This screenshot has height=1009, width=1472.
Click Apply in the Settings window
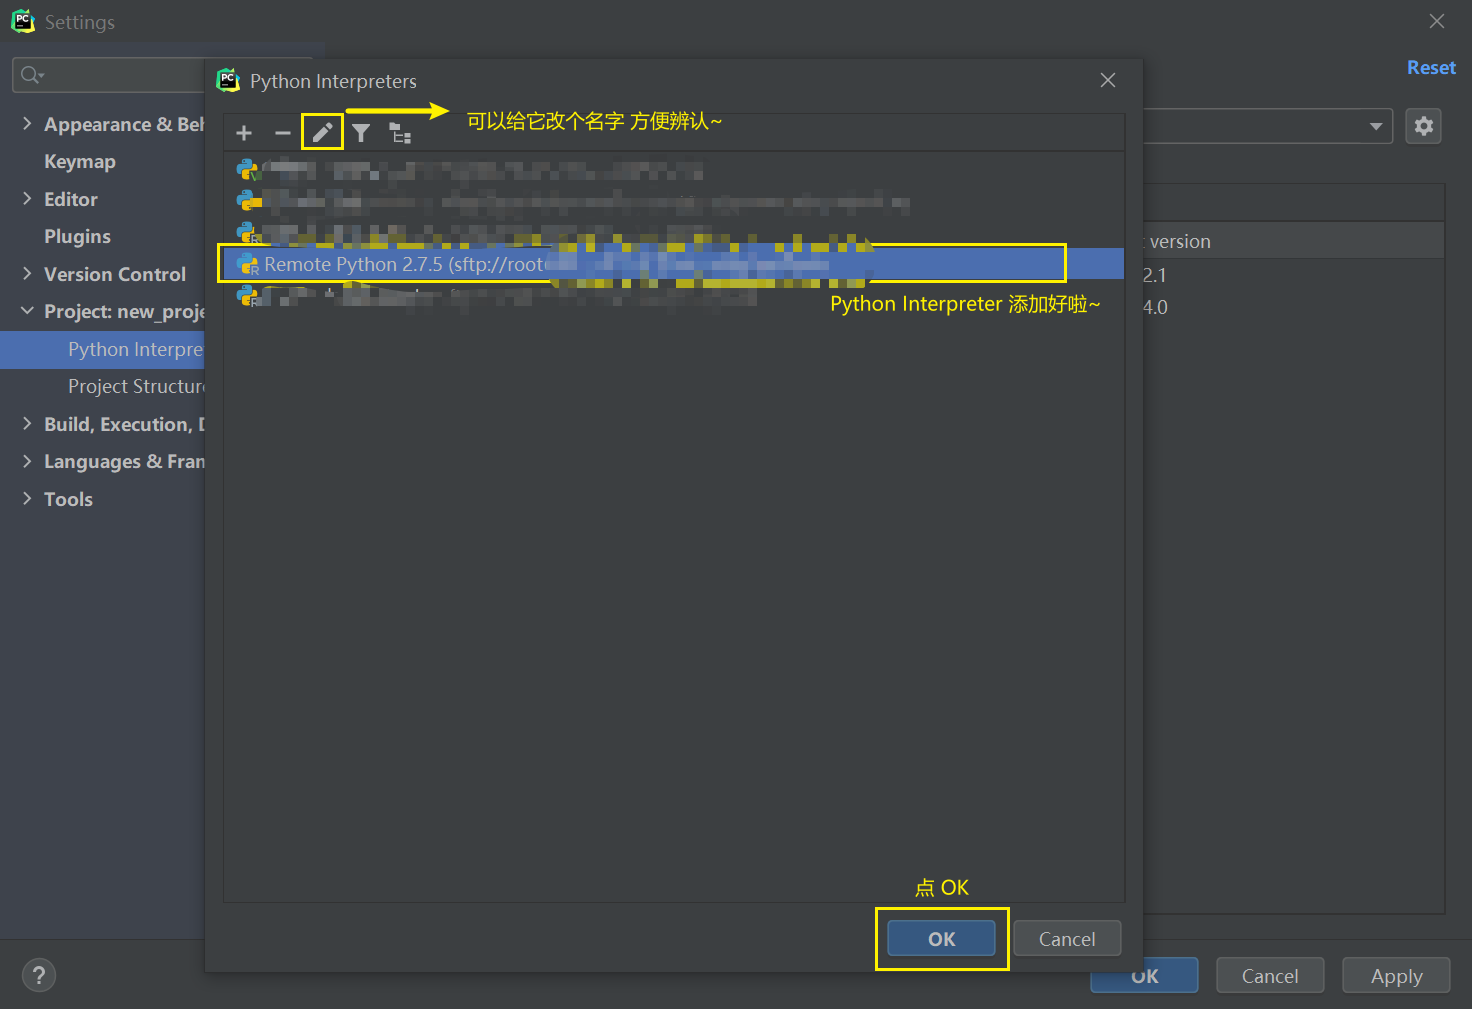[x=1396, y=976]
